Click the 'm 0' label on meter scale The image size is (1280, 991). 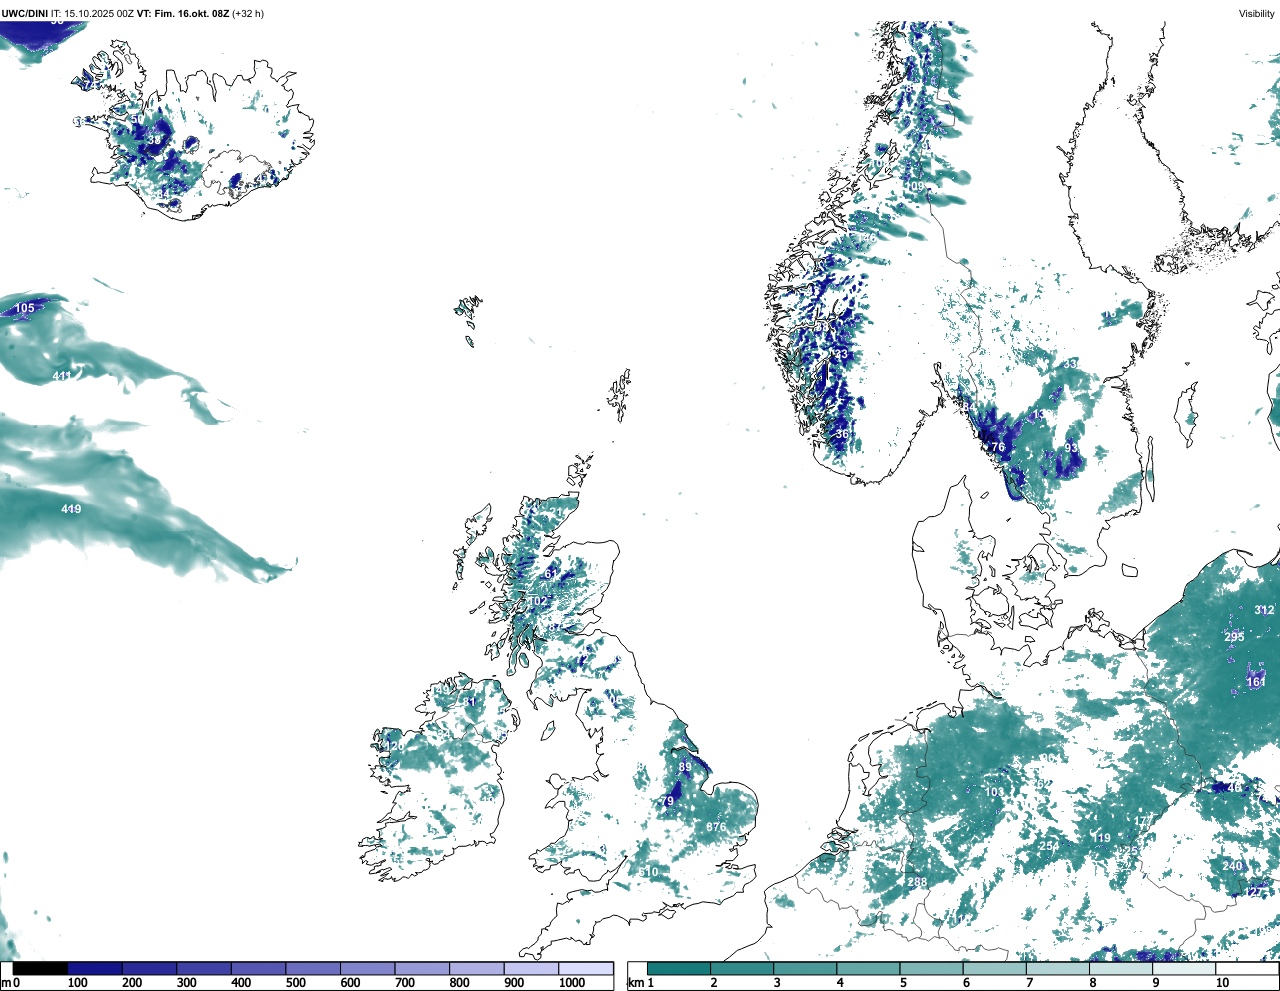[x=11, y=983]
